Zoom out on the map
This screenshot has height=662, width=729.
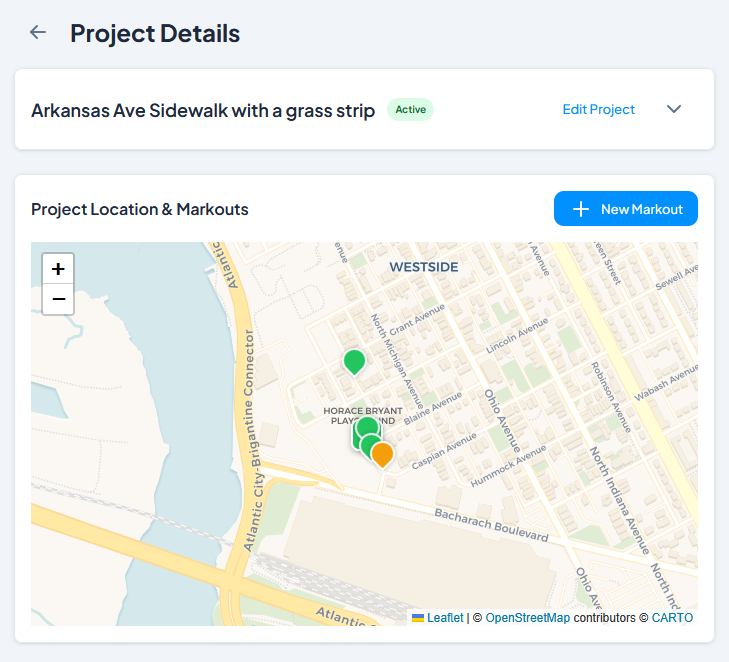(58, 299)
